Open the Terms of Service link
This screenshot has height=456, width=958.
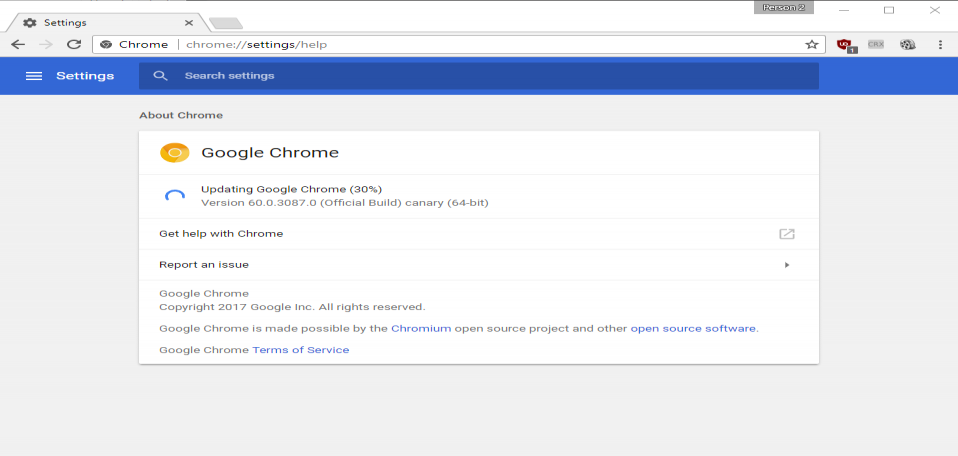point(300,350)
